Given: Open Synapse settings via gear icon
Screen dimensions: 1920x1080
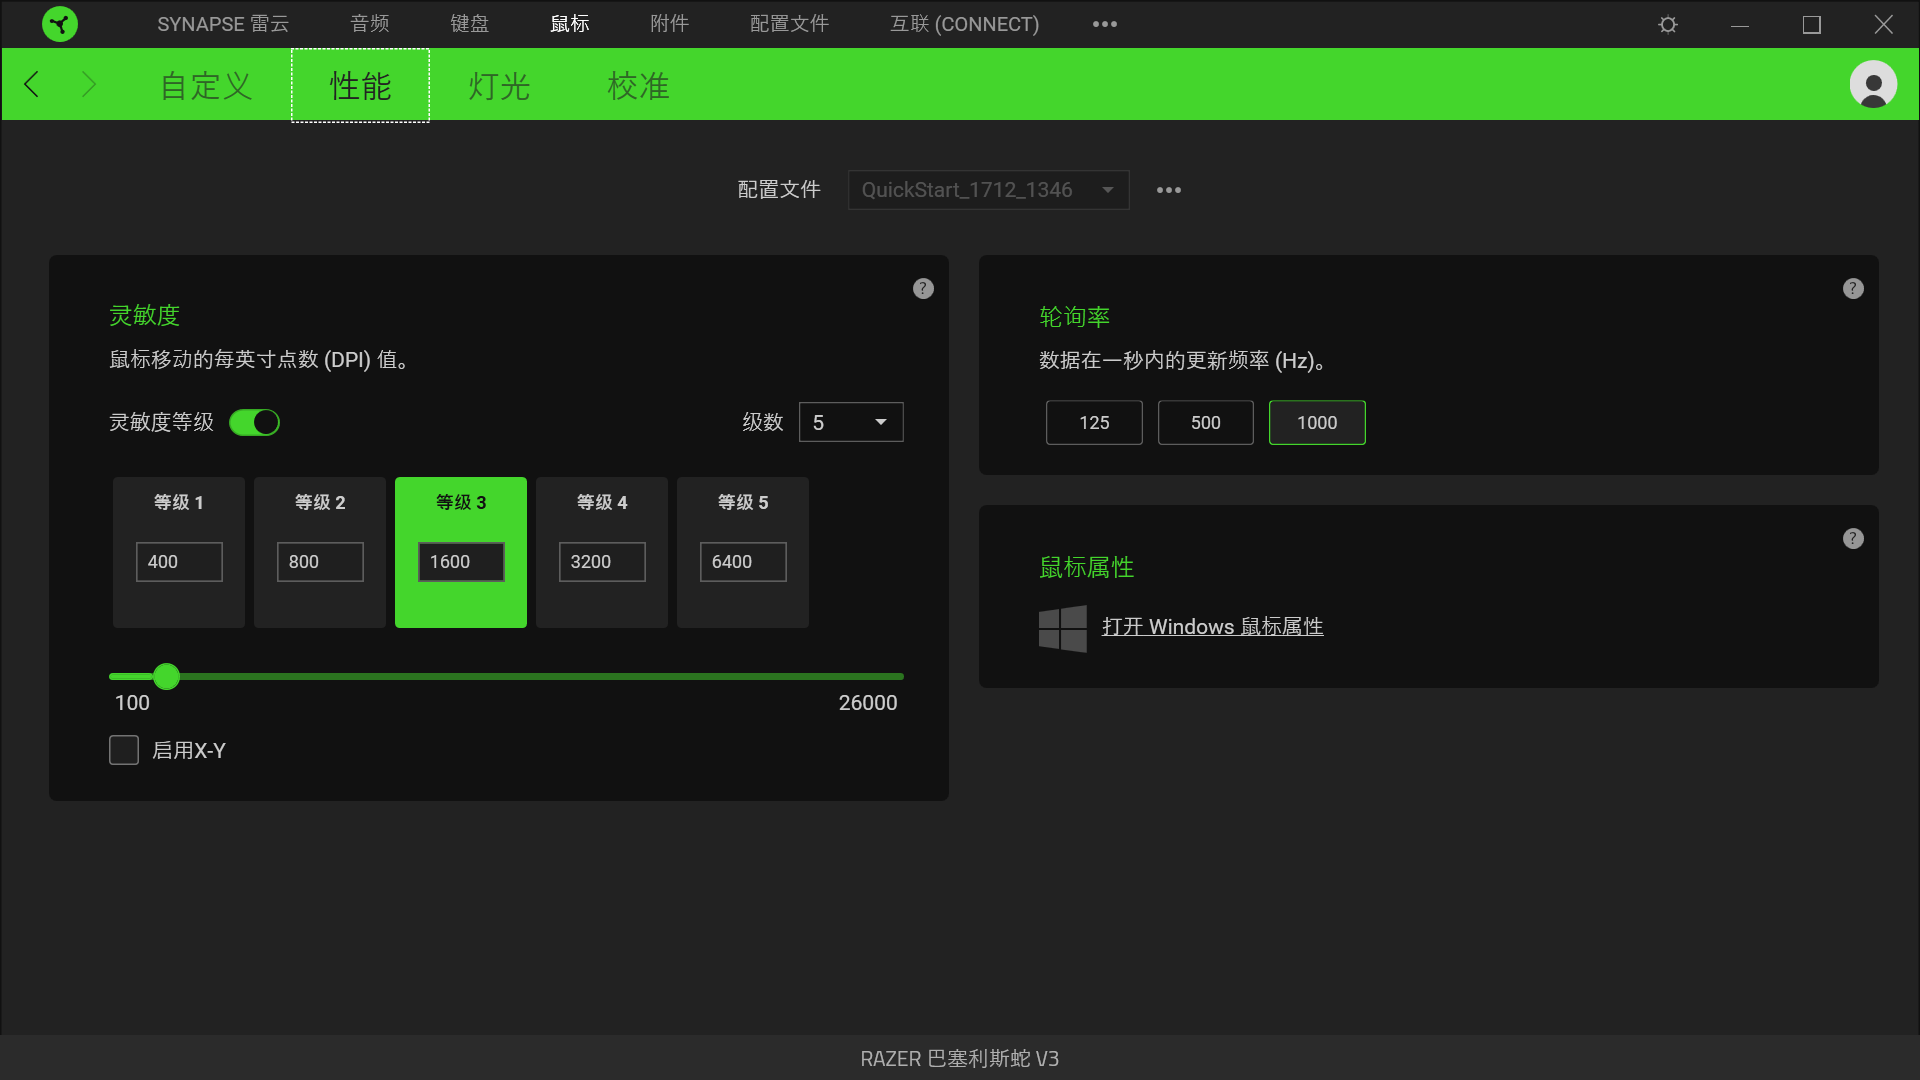Looking at the screenshot, I should click(x=1666, y=23).
